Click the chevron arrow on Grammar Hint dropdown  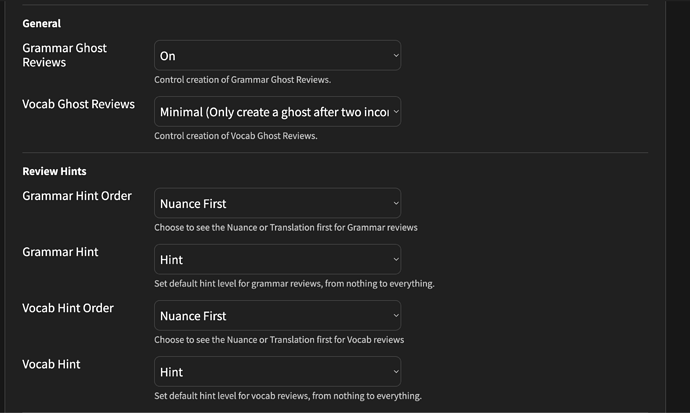pyautogui.click(x=396, y=259)
